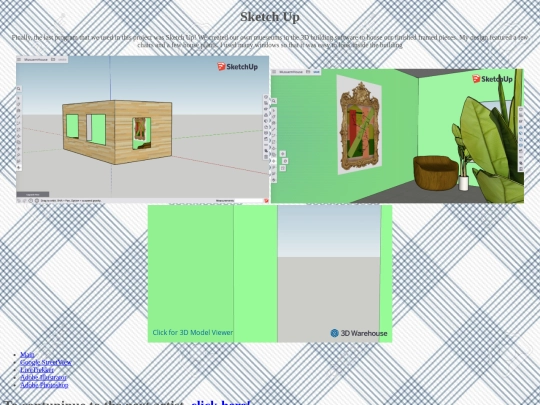Follow the Adobe Photoshop link
540x405 pixels.
(44, 385)
